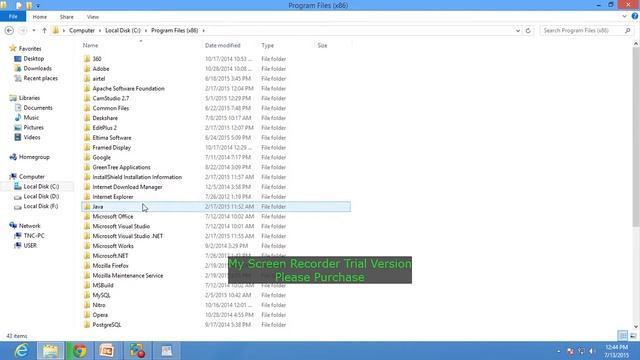The image size is (640, 360).
Task: Refresh the Program Files (x86) folder
Action: click(528, 31)
